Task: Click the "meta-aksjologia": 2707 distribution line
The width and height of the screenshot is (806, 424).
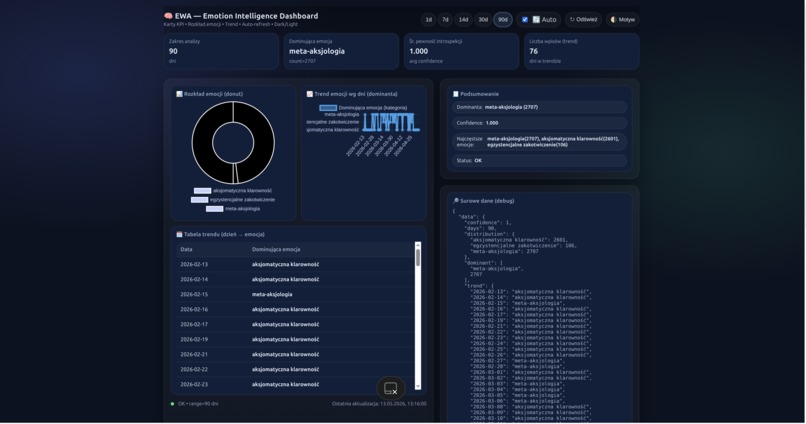Action: coord(505,252)
